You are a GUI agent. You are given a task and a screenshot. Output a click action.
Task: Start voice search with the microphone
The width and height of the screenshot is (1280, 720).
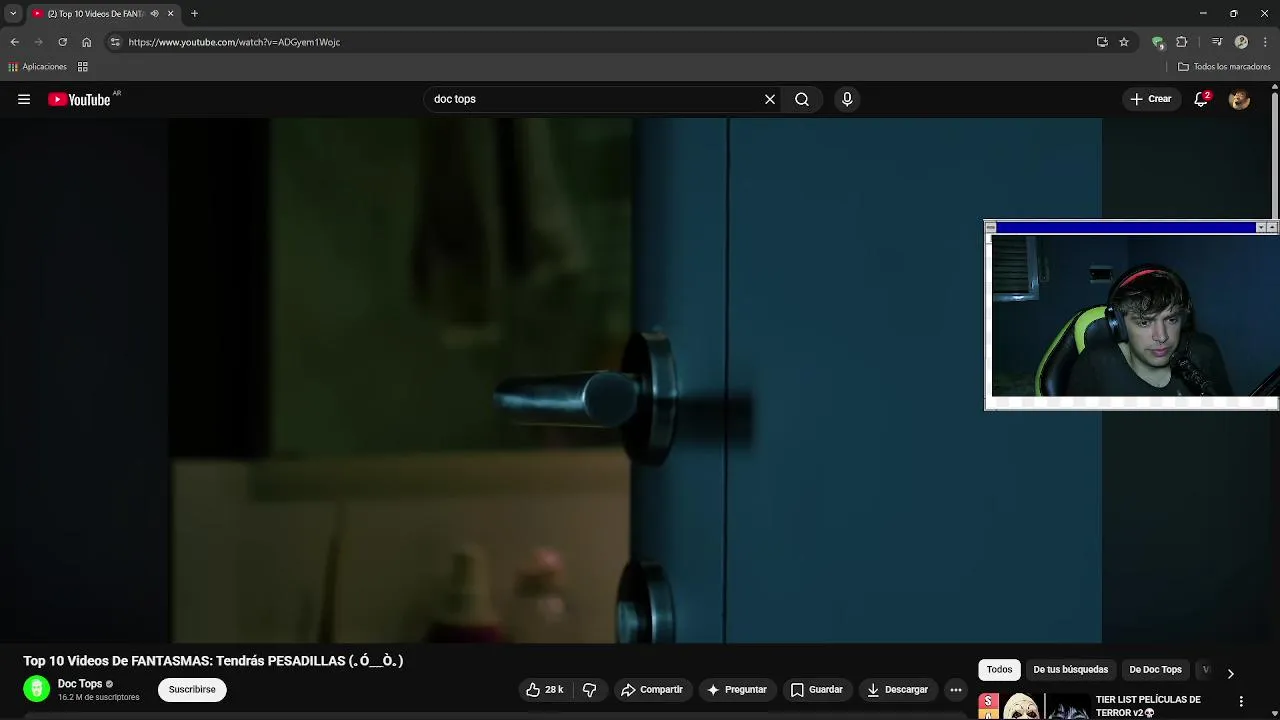pyautogui.click(x=847, y=99)
